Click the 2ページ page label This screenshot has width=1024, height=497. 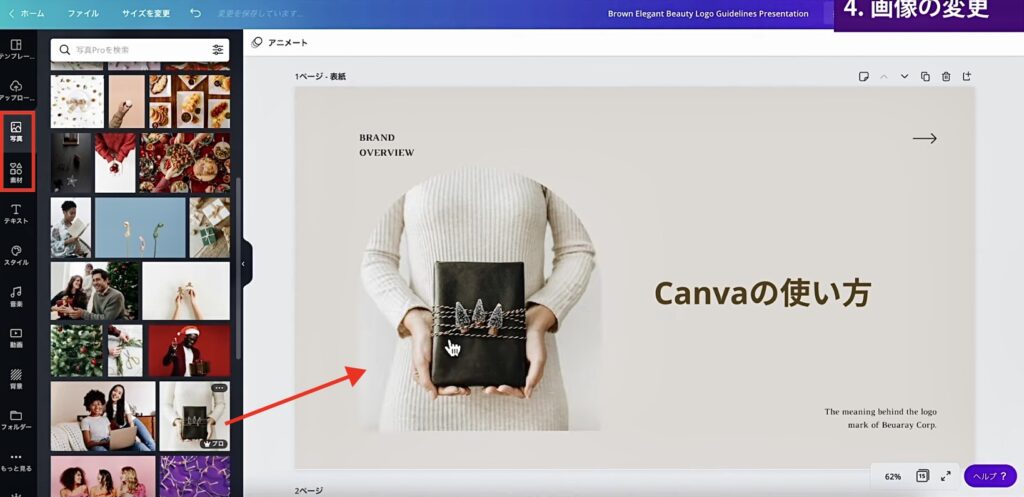308,490
